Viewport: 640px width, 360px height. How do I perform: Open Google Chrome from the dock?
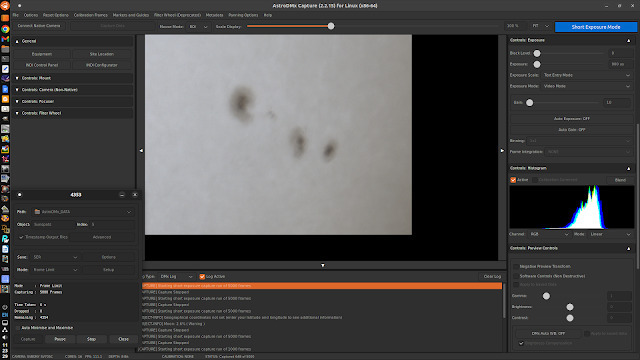tap(5, 29)
